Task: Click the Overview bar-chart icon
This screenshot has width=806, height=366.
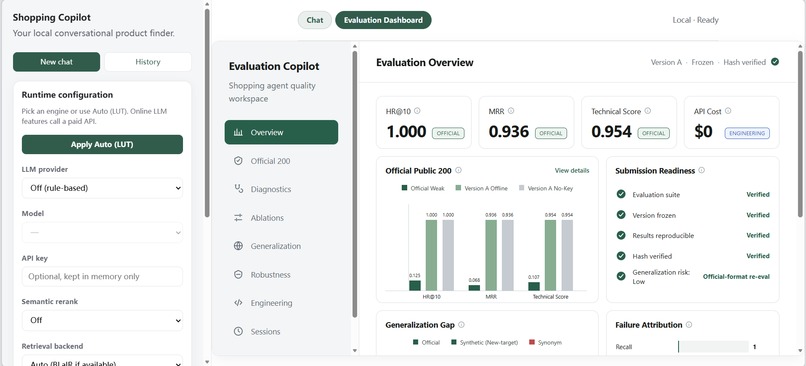Action: tap(238, 132)
